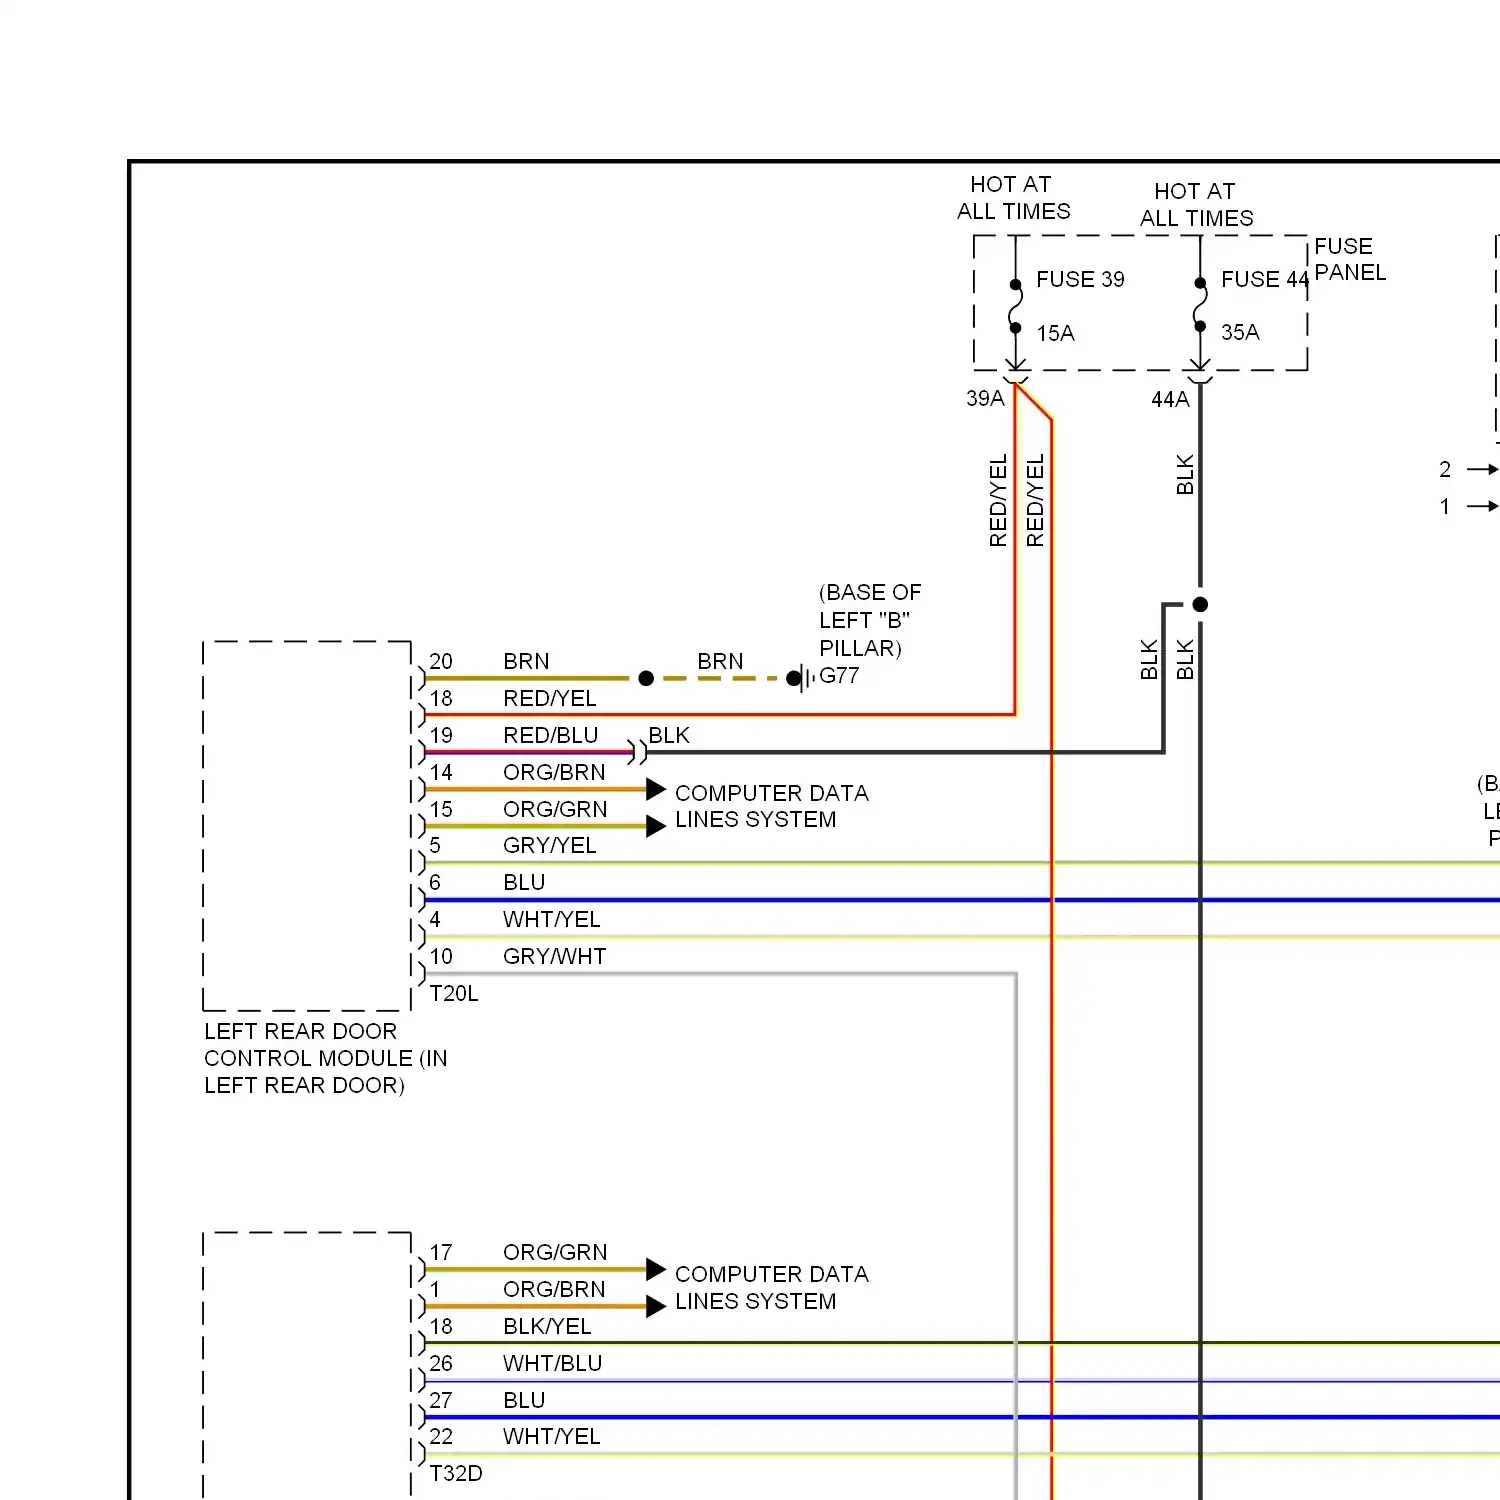Image resolution: width=1500 pixels, height=1500 pixels.
Task: Click the T32D connector label
Action: point(456,1473)
